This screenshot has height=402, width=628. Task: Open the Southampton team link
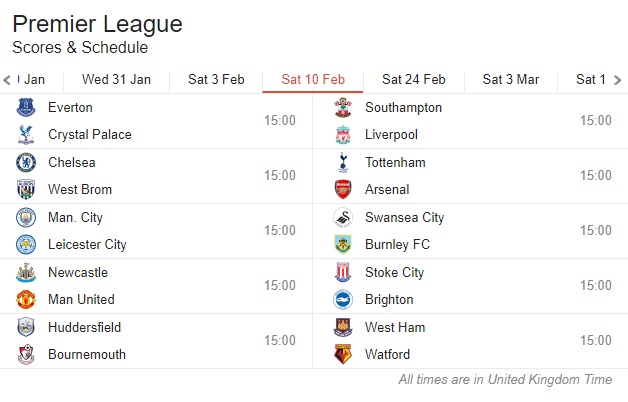(x=403, y=107)
